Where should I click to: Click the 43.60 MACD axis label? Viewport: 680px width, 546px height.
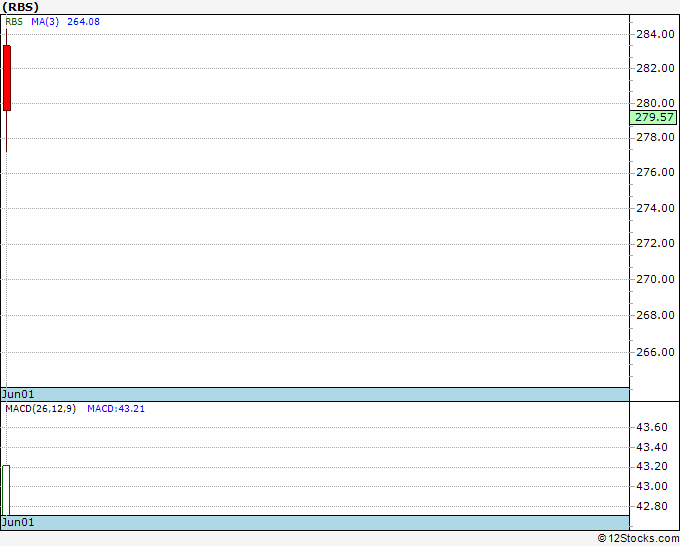(652, 427)
